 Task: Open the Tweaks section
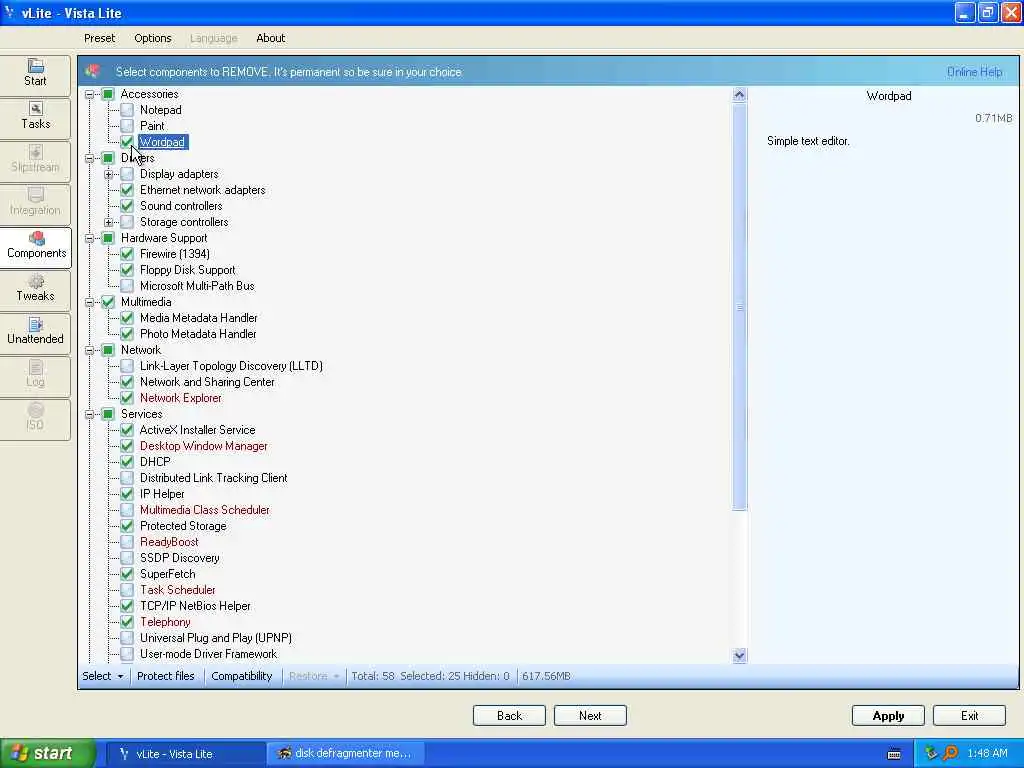click(x=35, y=289)
